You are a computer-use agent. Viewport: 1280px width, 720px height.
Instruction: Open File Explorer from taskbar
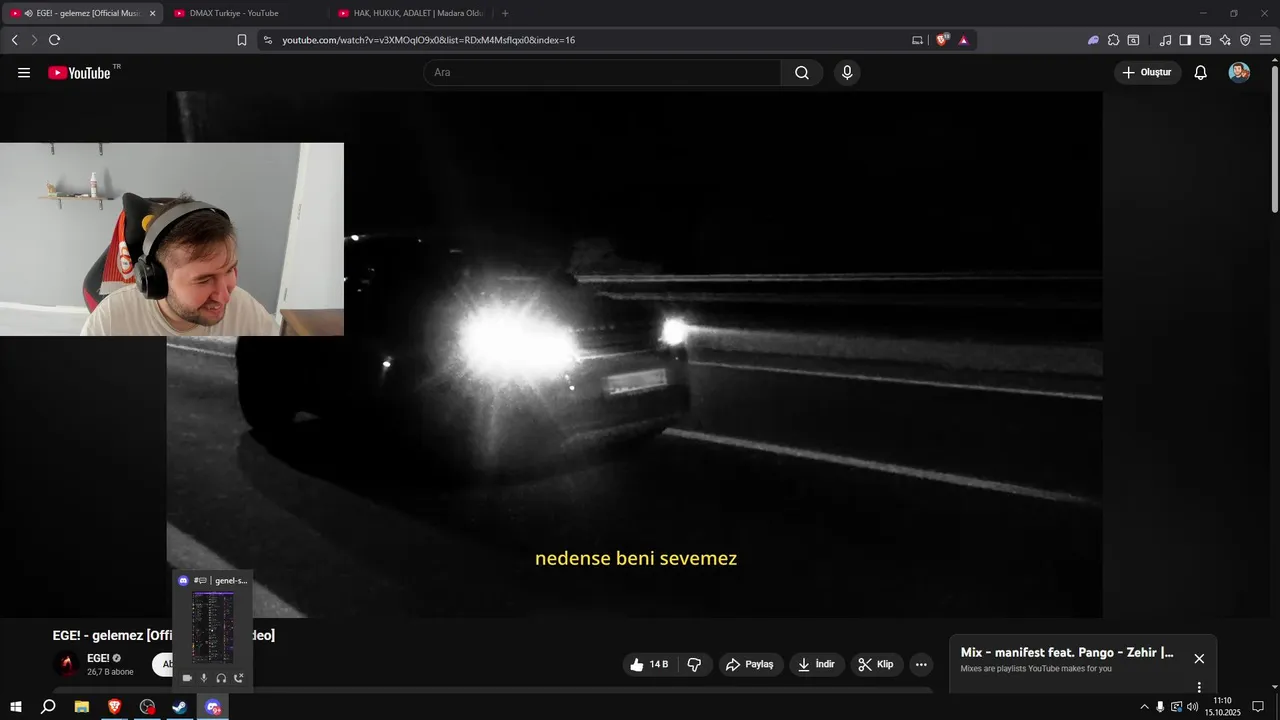[x=82, y=707]
